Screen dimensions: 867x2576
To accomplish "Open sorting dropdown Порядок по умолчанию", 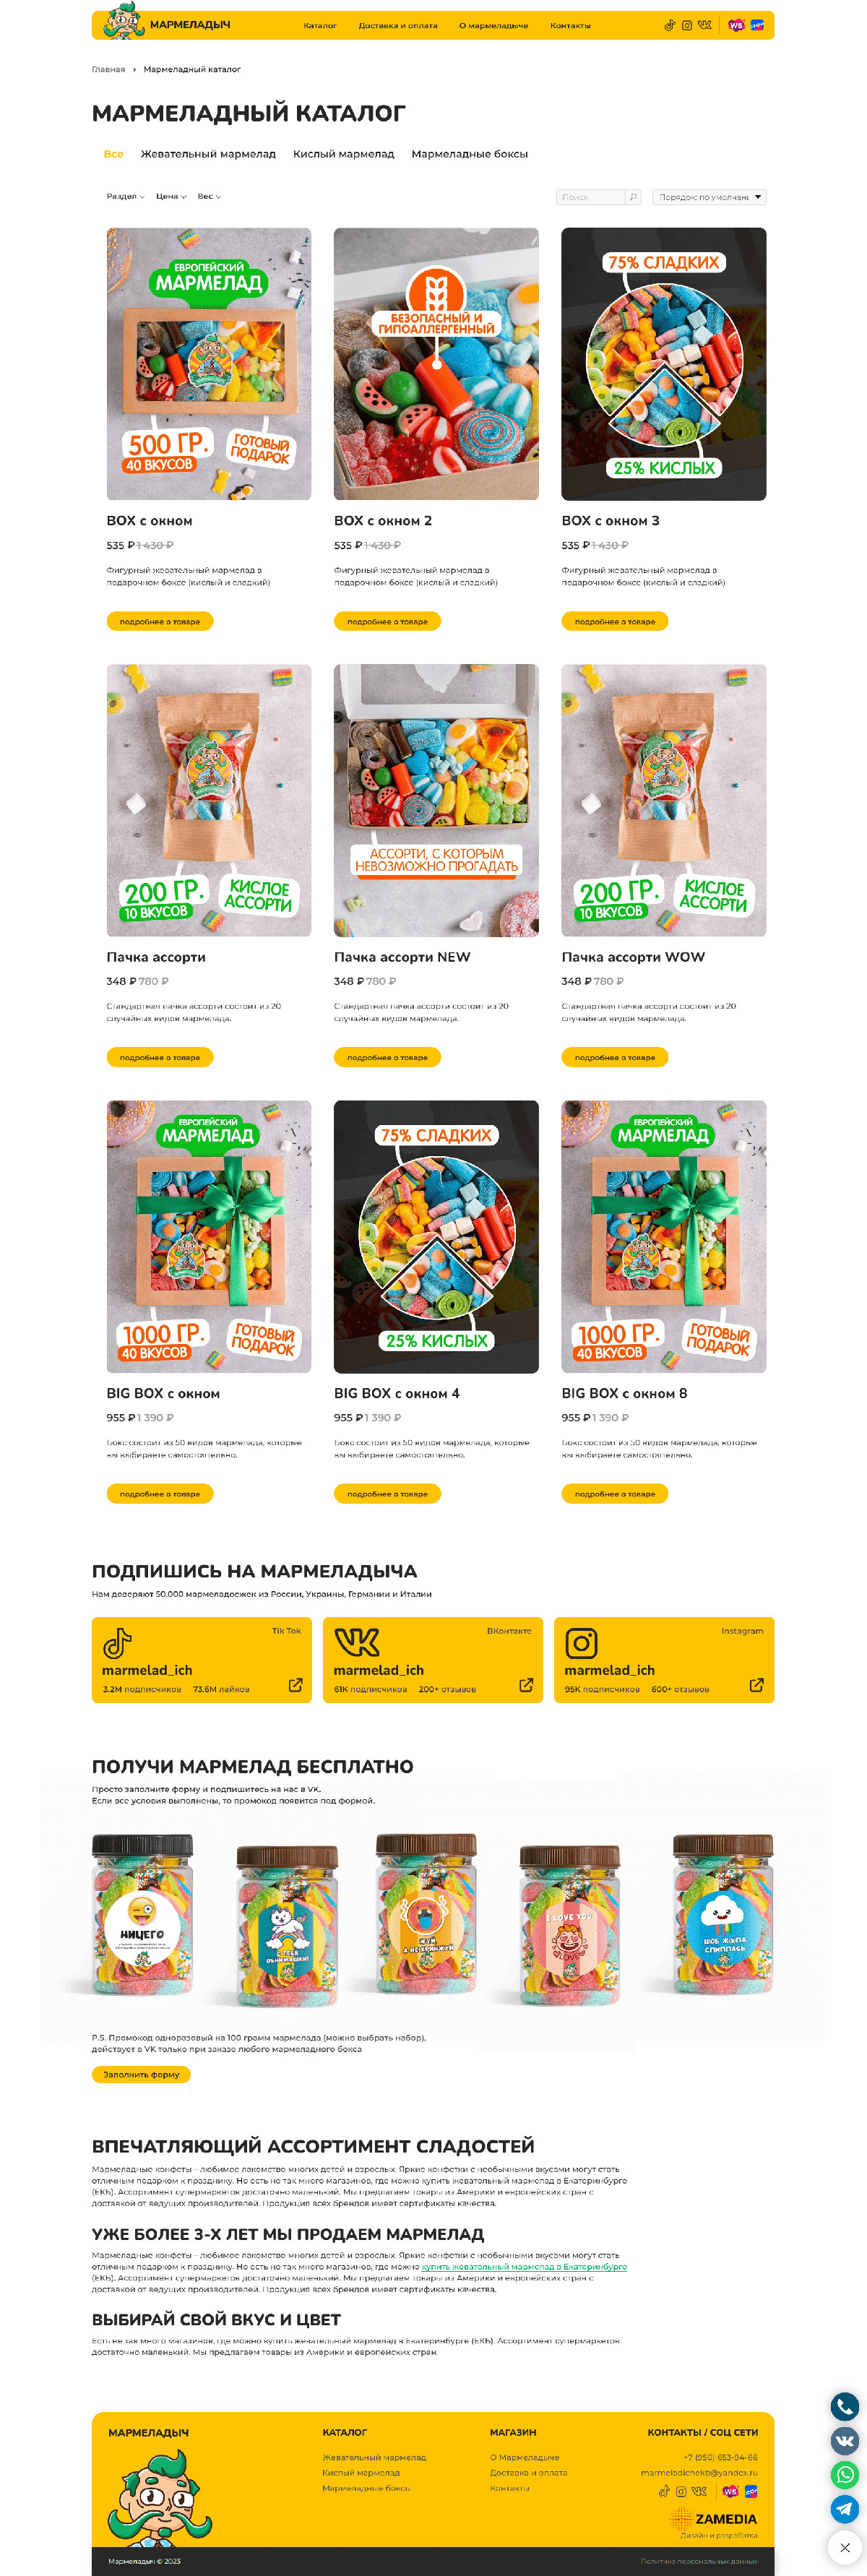I will [709, 197].
